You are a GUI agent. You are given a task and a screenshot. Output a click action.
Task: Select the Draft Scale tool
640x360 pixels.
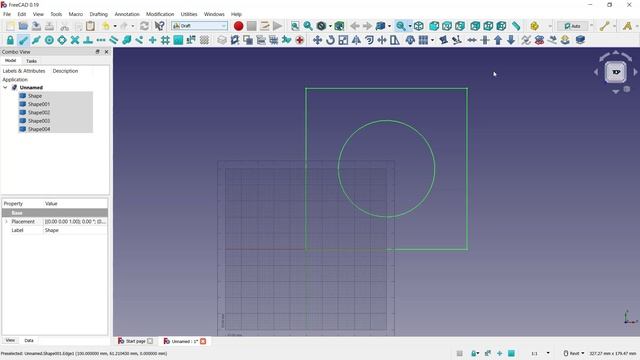(343, 40)
